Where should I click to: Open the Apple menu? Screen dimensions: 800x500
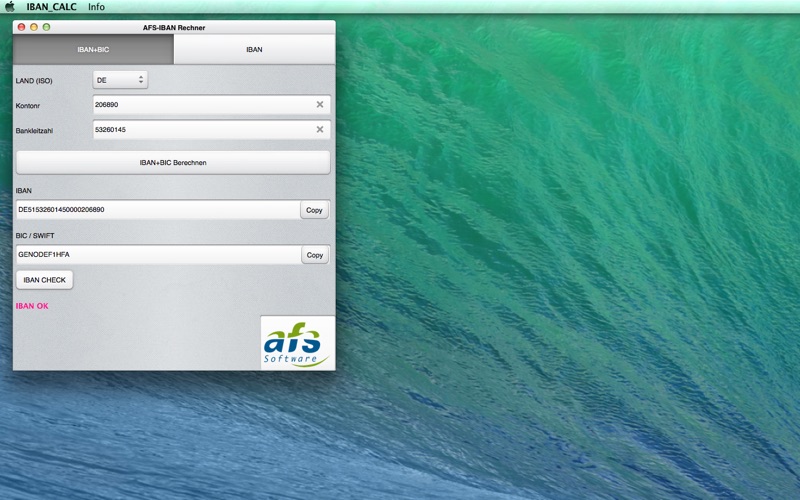pos(9,7)
